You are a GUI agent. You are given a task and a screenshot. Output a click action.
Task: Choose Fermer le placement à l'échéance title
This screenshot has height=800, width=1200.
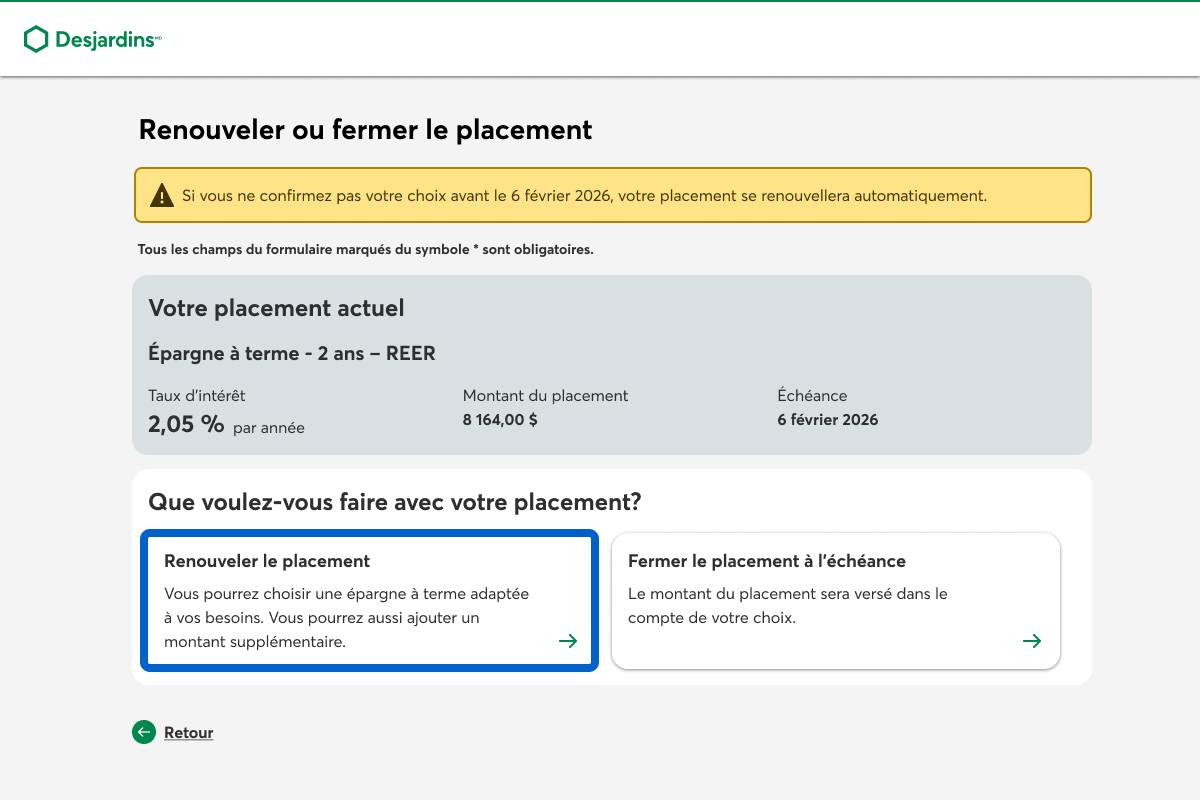pyautogui.click(x=766, y=561)
